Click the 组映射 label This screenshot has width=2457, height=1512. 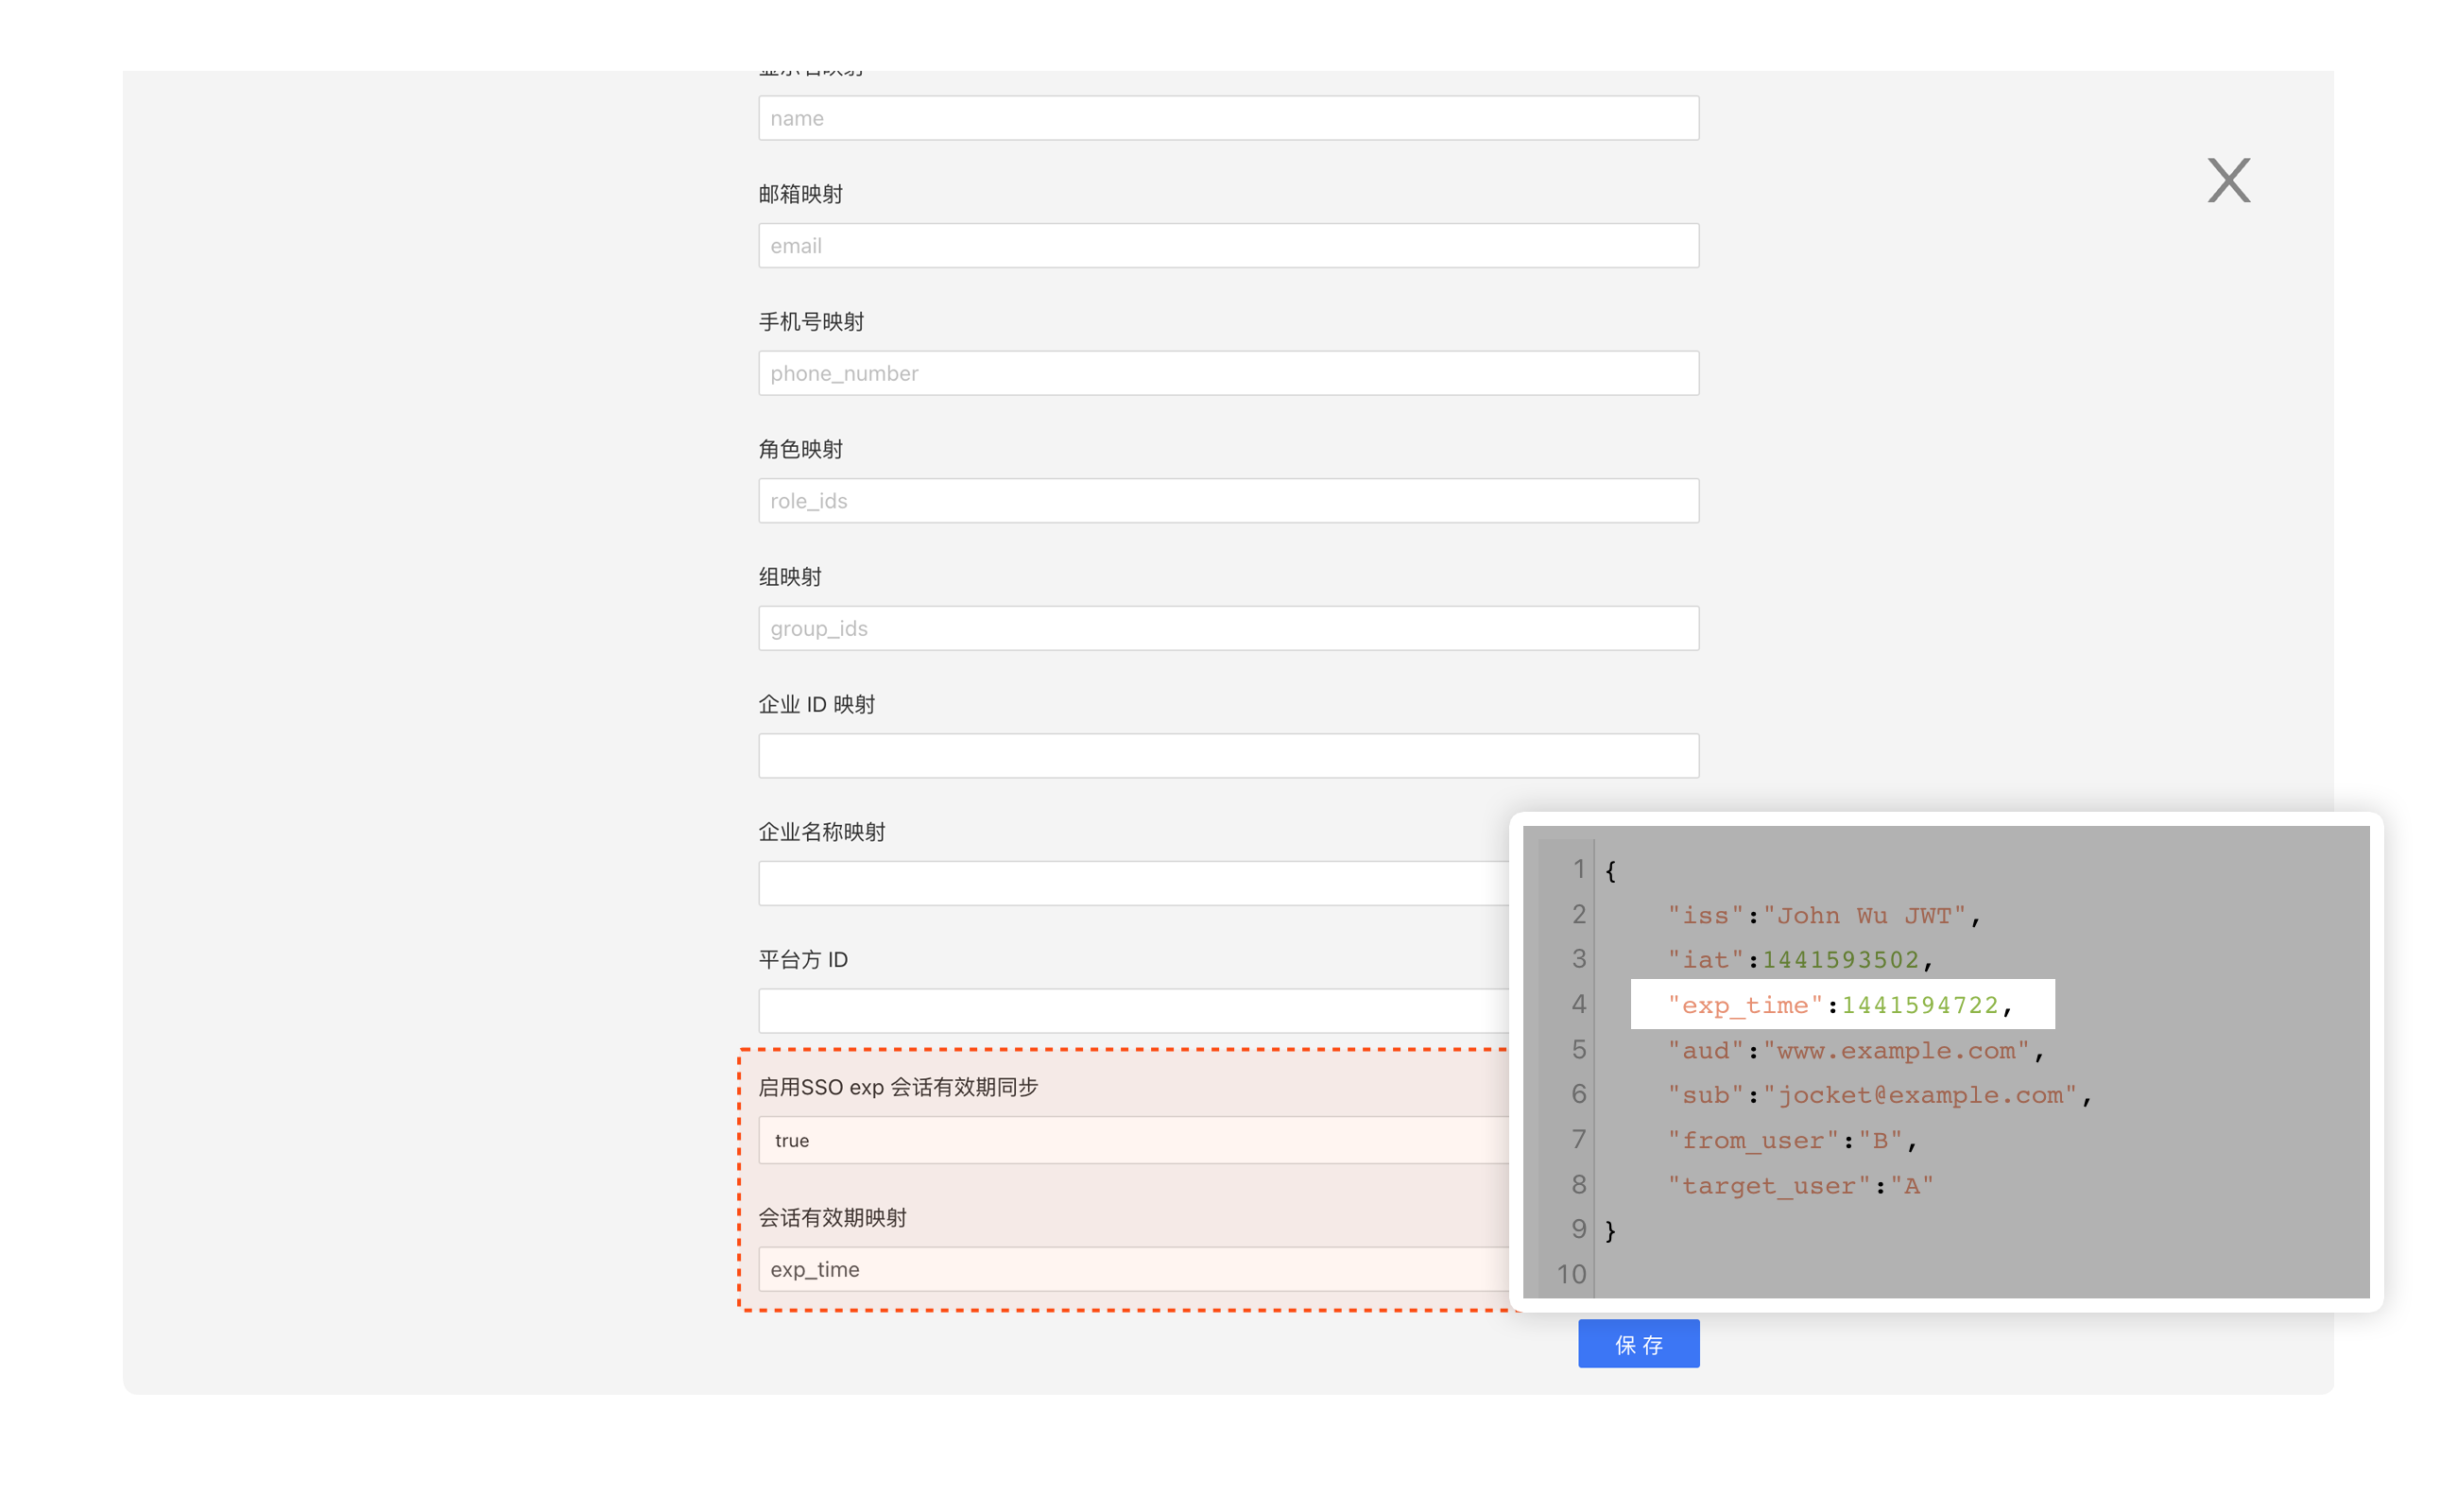[790, 577]
